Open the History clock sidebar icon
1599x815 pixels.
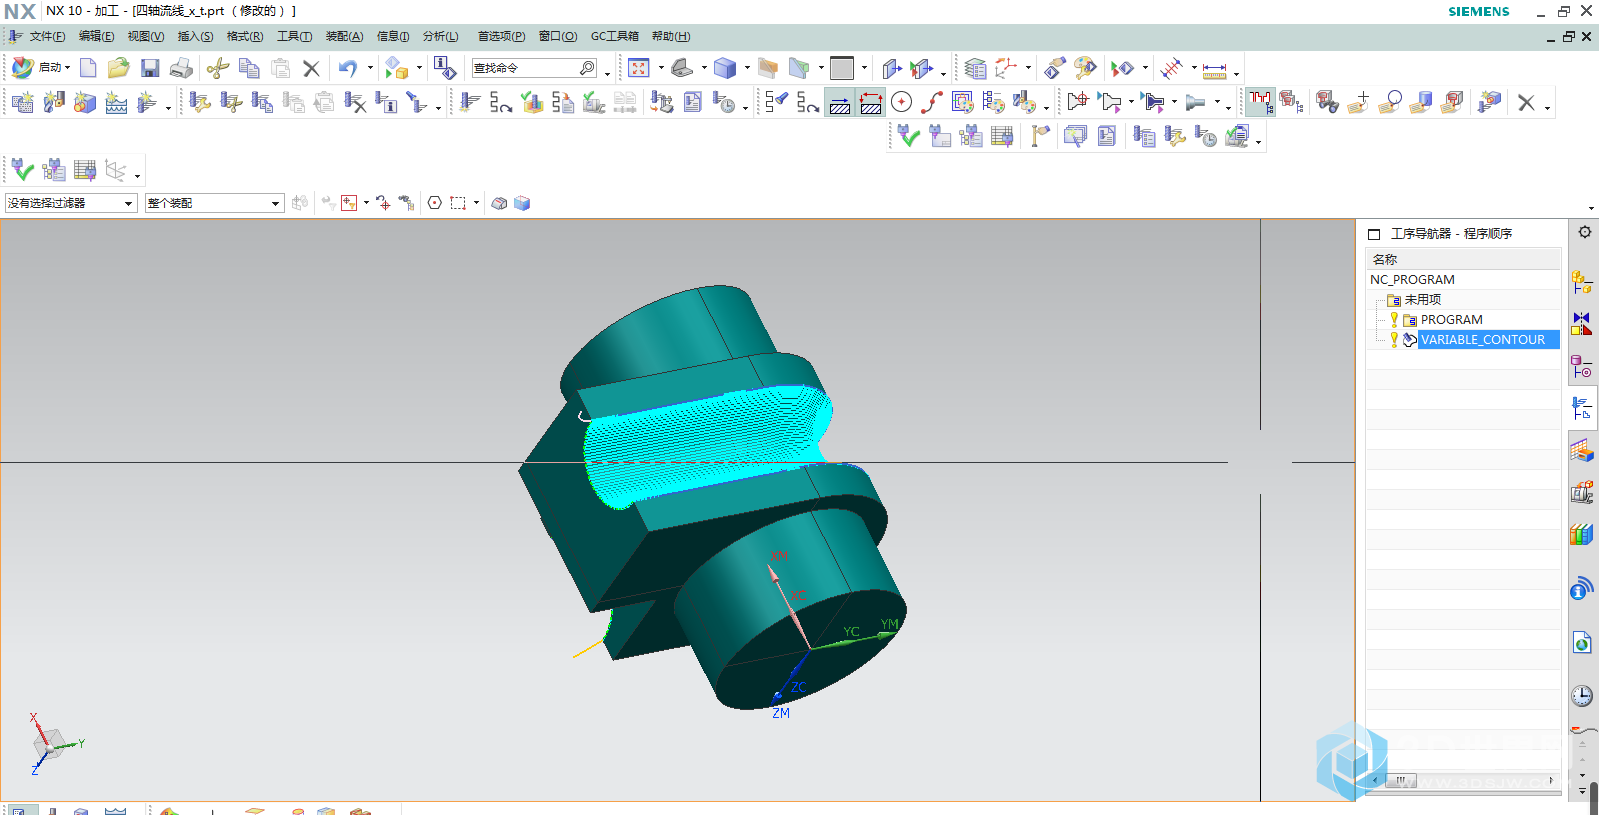[x=1582, y=696]
